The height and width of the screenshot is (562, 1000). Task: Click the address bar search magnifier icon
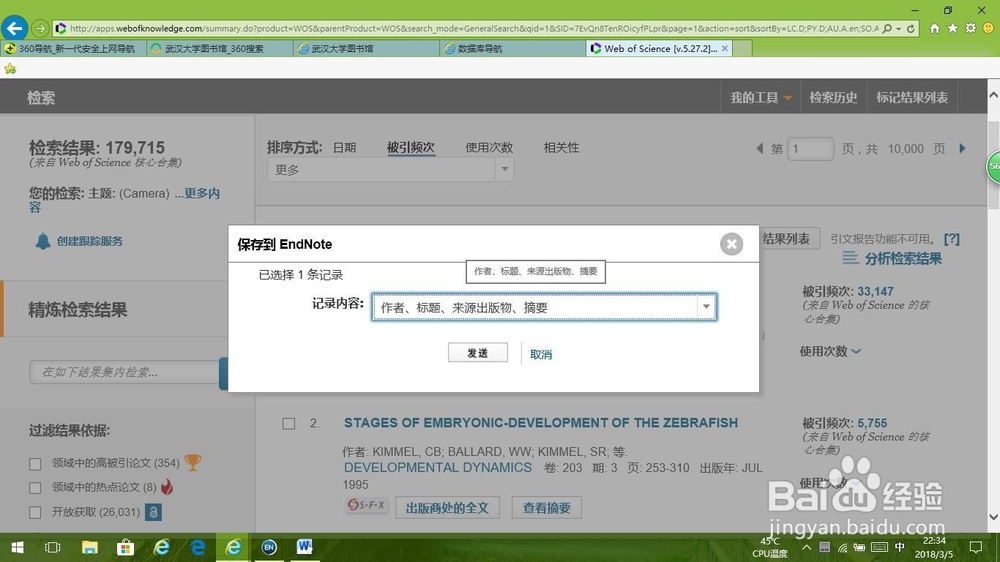(x=887, y=29)
